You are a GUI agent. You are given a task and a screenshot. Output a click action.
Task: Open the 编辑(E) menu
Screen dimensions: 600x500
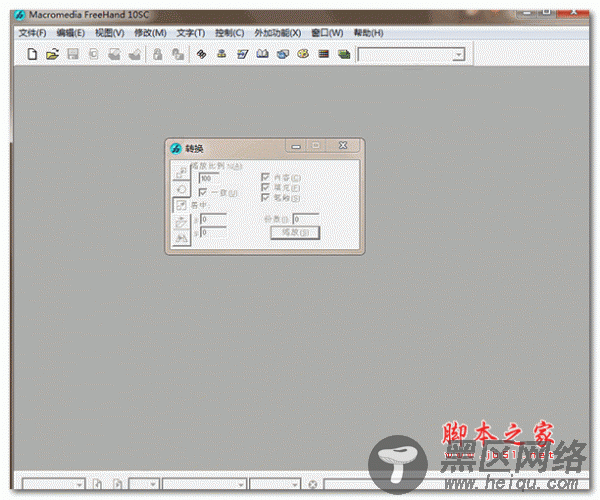pos(71,33)
